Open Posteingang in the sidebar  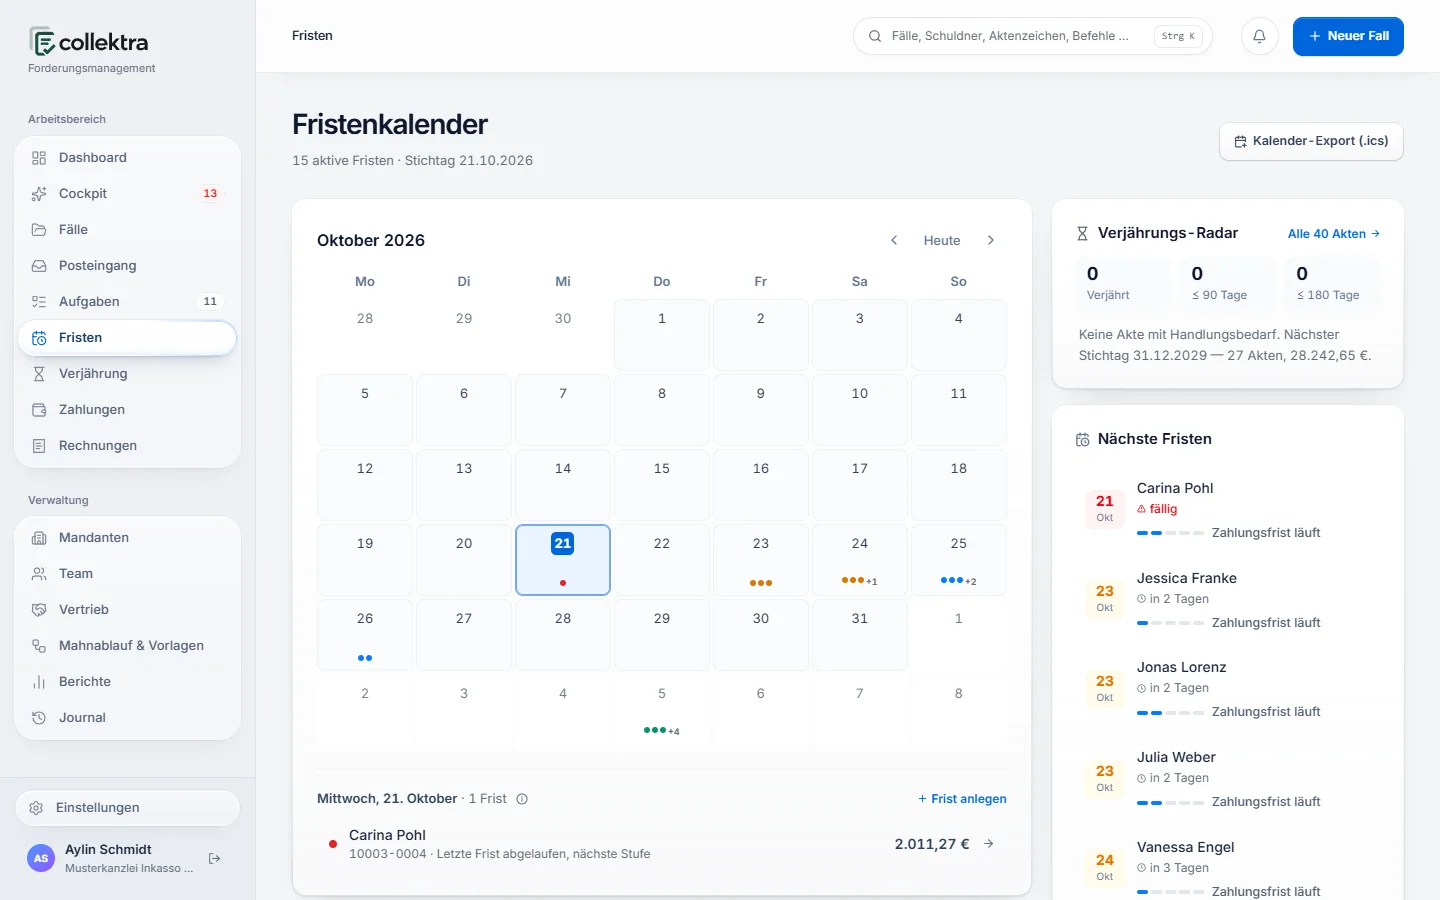[x=128, y=265]
